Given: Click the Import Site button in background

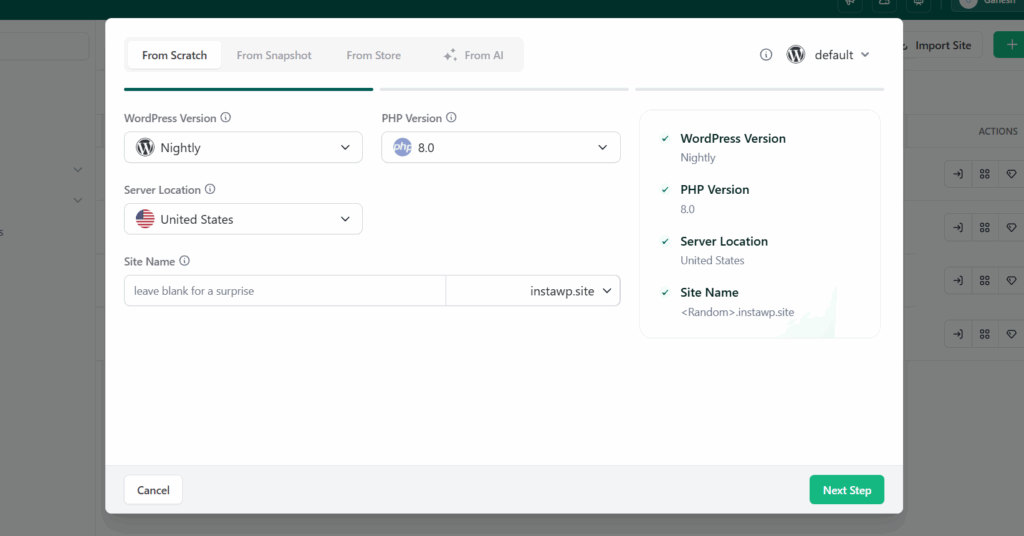Looking at the screenshot, I should click(x=942, y=45).
